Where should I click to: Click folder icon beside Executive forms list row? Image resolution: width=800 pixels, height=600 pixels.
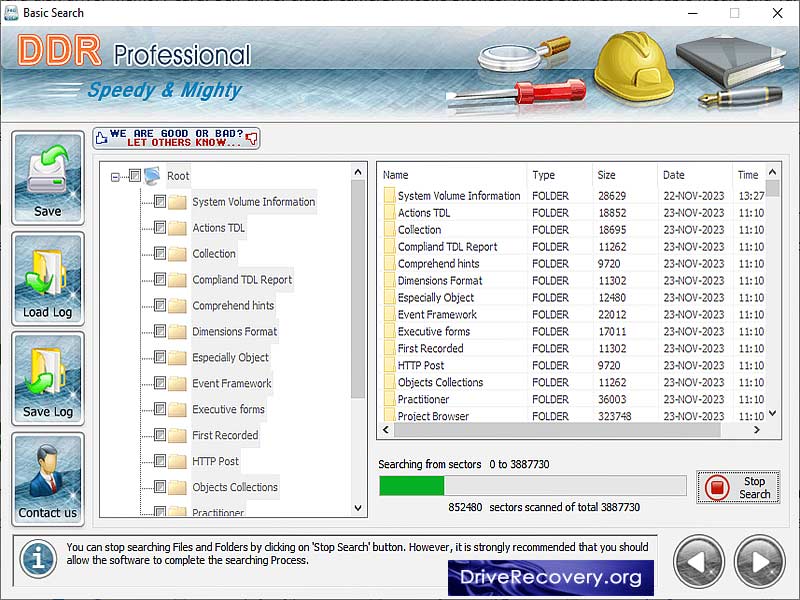(389, 331)
